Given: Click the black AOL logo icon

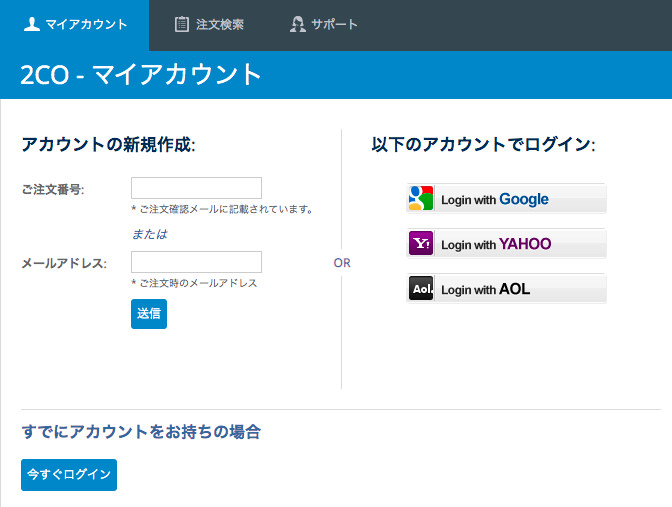Looking at the screenshot, I should click(421, 289).
